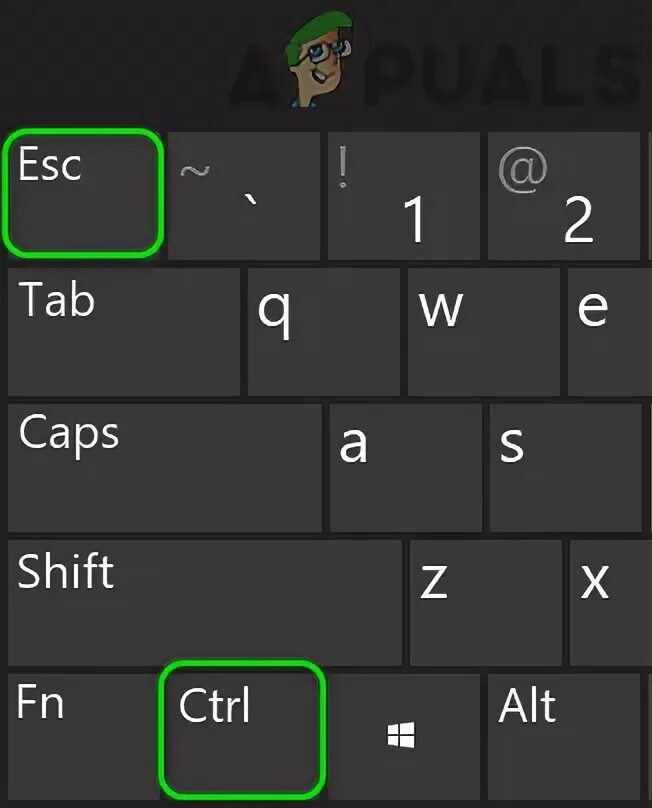Click the Appuals mascot face logo
The width and height of the screenshot is (652, 808).
(x=320, y=59)
